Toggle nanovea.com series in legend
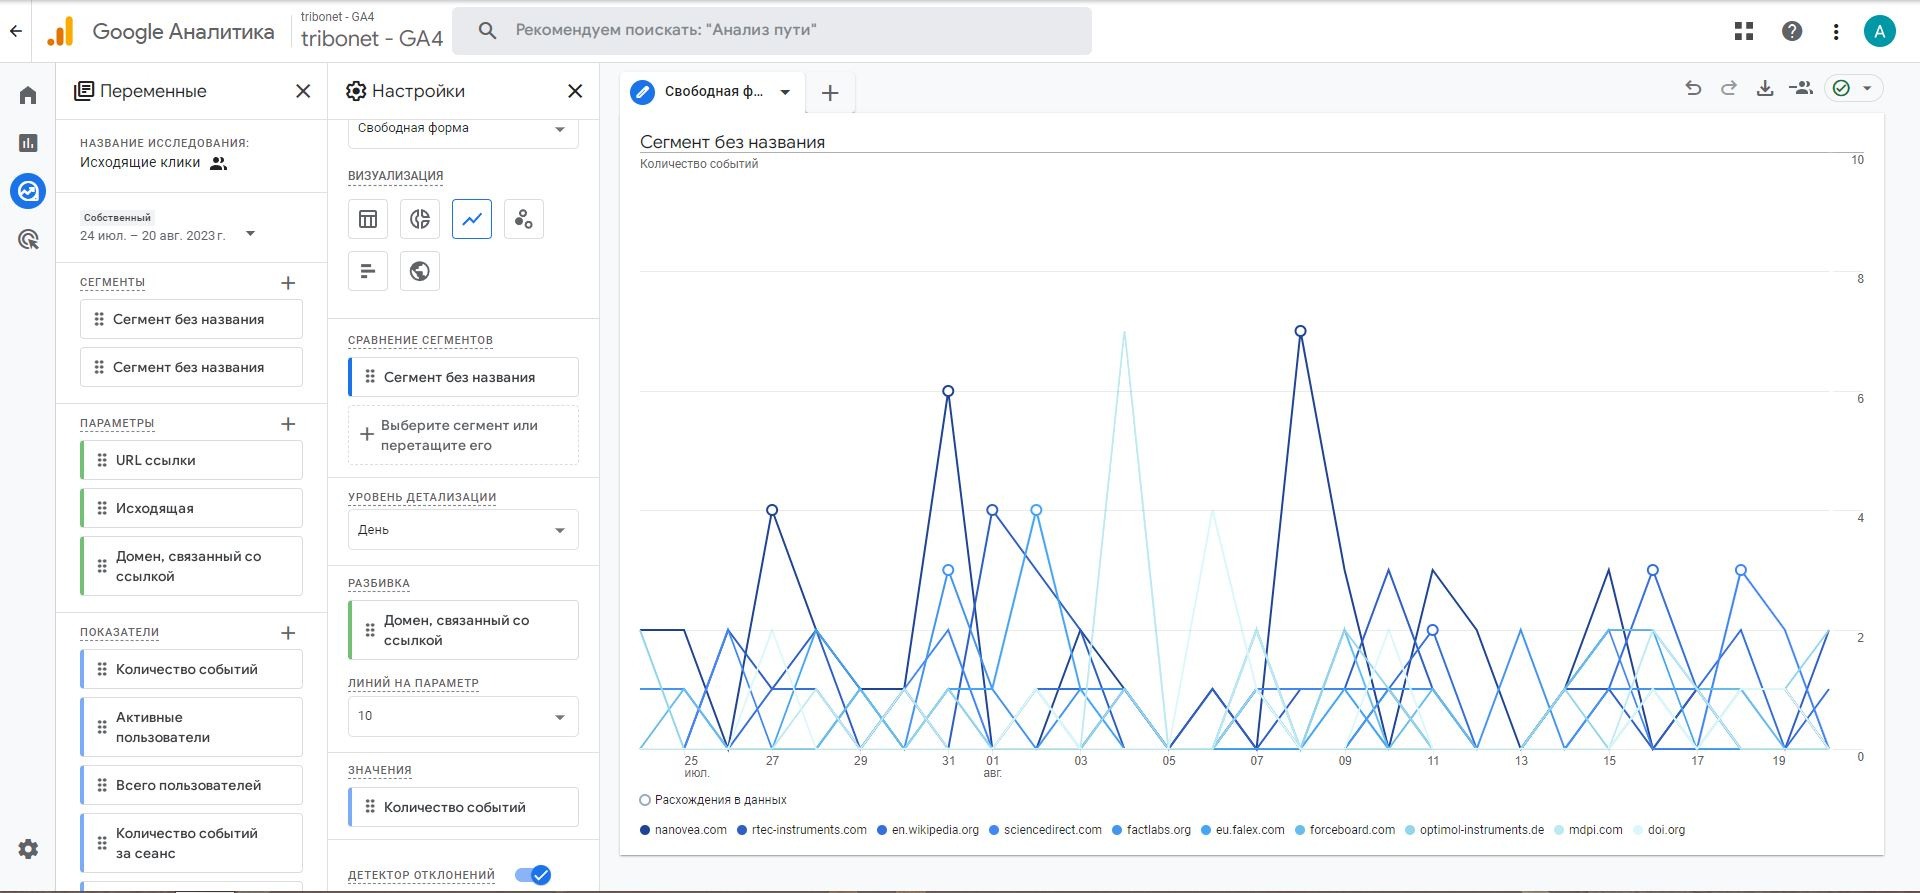 click(683, 830)
